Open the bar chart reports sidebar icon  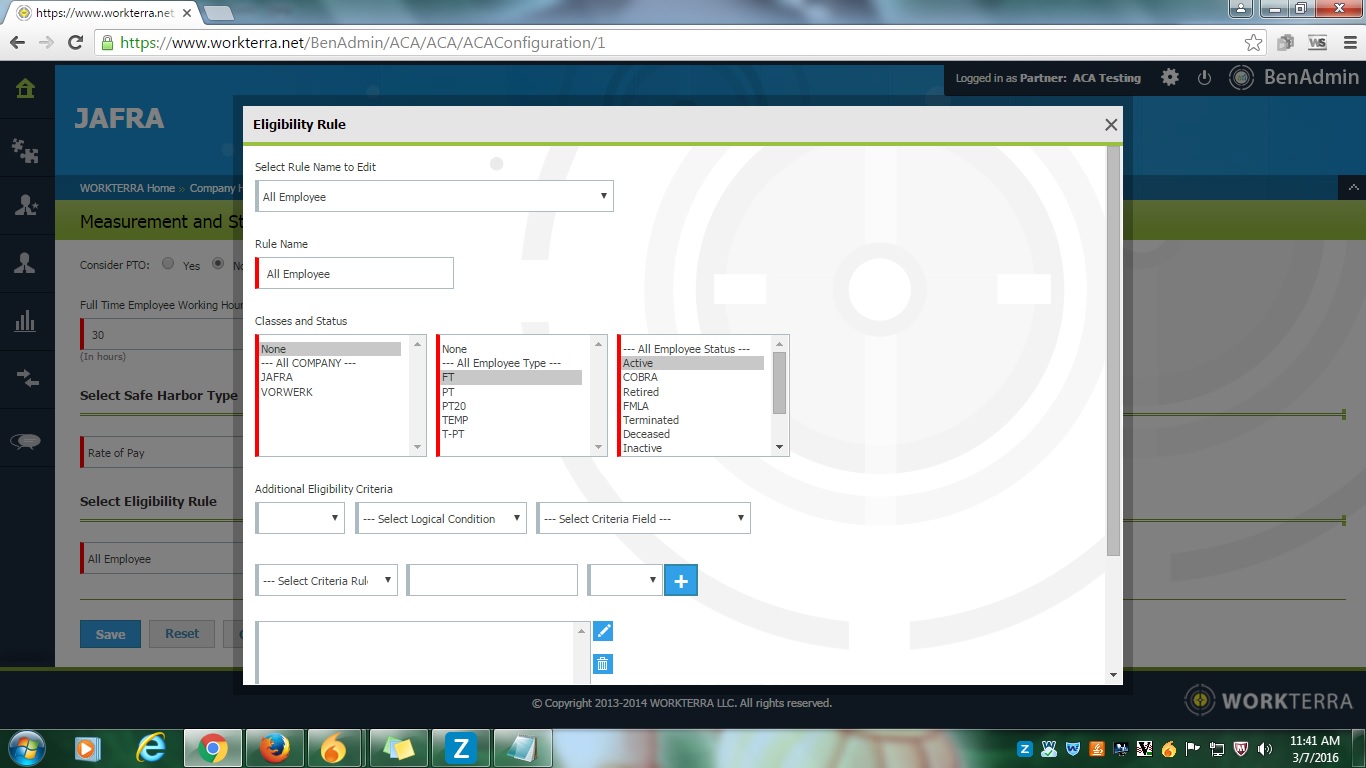point(26,321)
